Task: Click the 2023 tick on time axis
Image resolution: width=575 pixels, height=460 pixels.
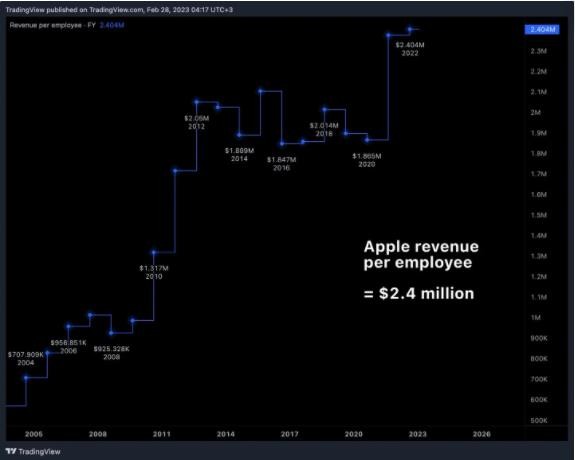Action: (418, 434)
